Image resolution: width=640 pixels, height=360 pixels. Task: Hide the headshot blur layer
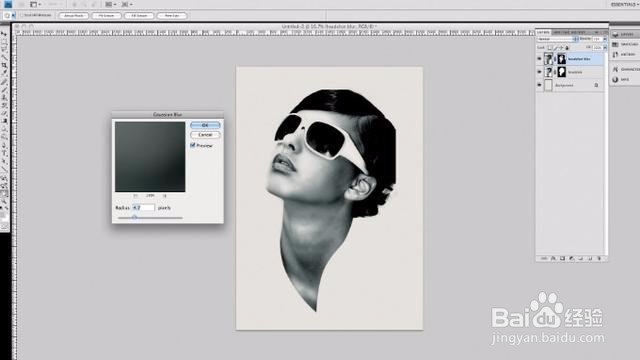(x=540, y=59)
